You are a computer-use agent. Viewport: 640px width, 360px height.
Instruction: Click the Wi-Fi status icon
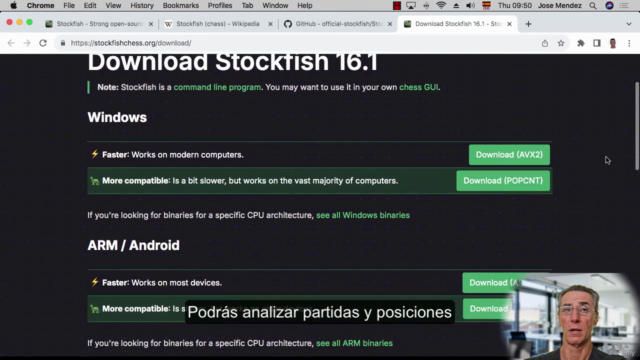coord(441,6)
